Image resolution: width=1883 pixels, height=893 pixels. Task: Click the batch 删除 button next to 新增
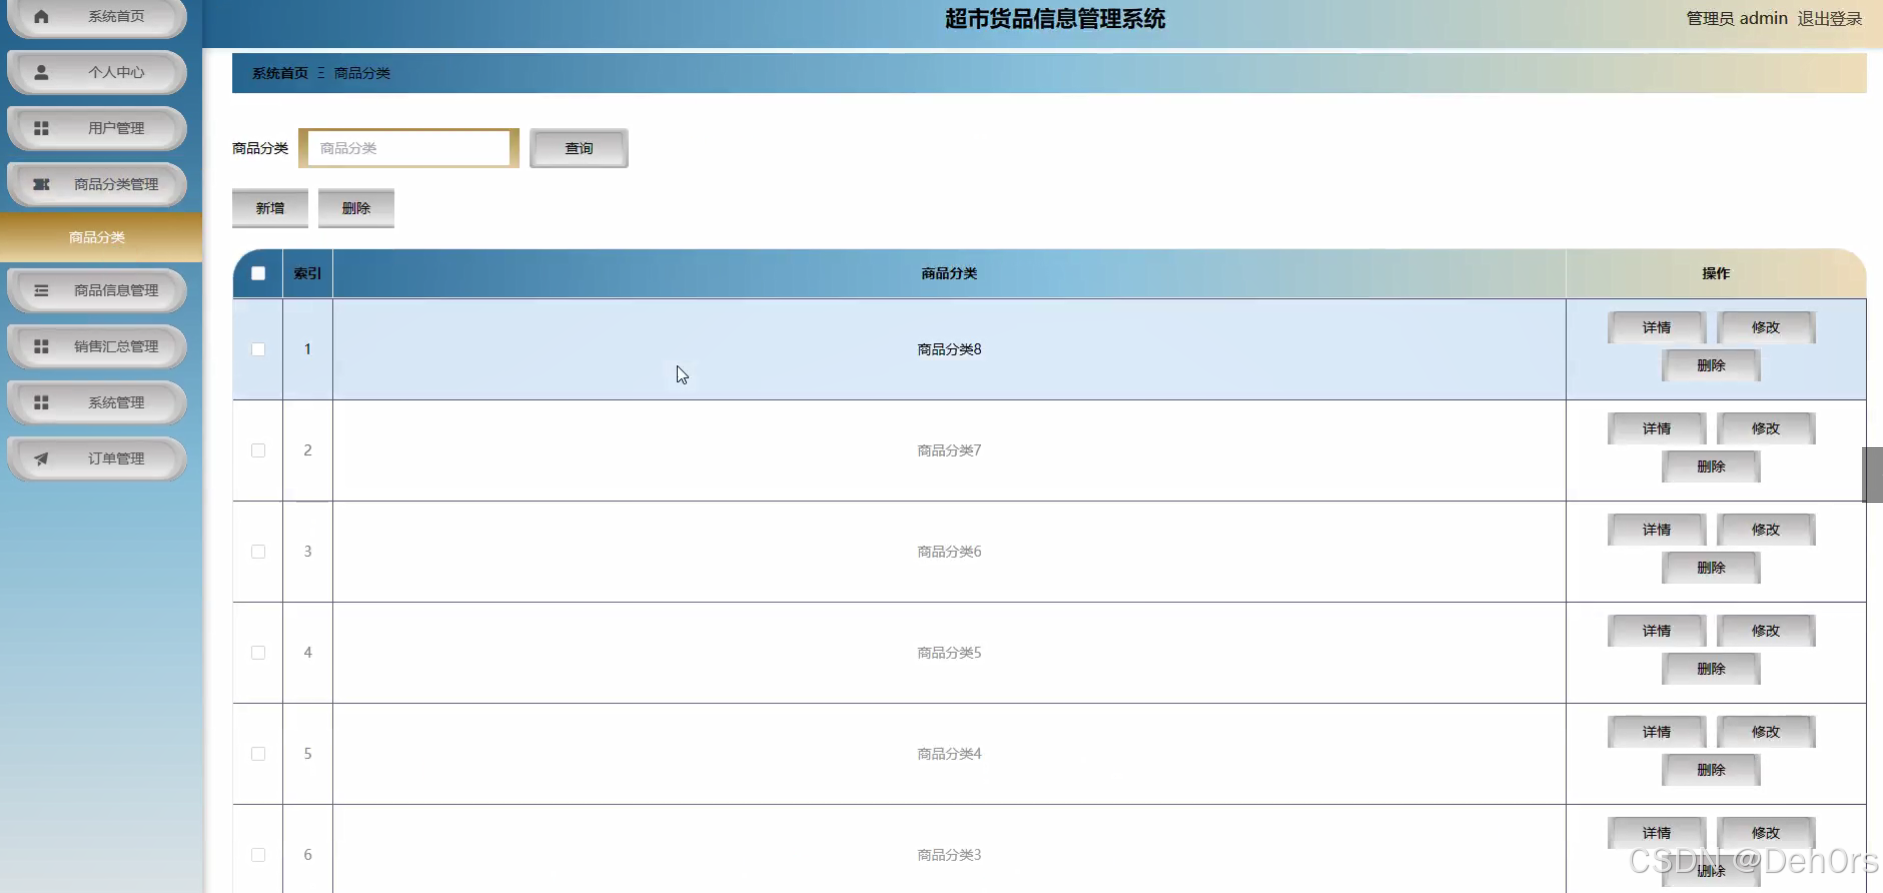tap(356, 208)
